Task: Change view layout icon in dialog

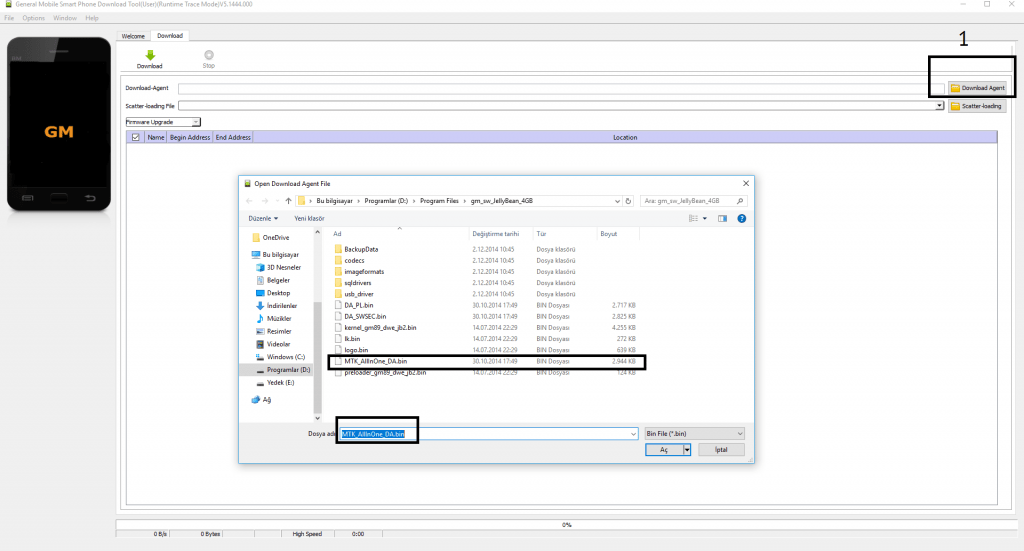Action: 694,219
